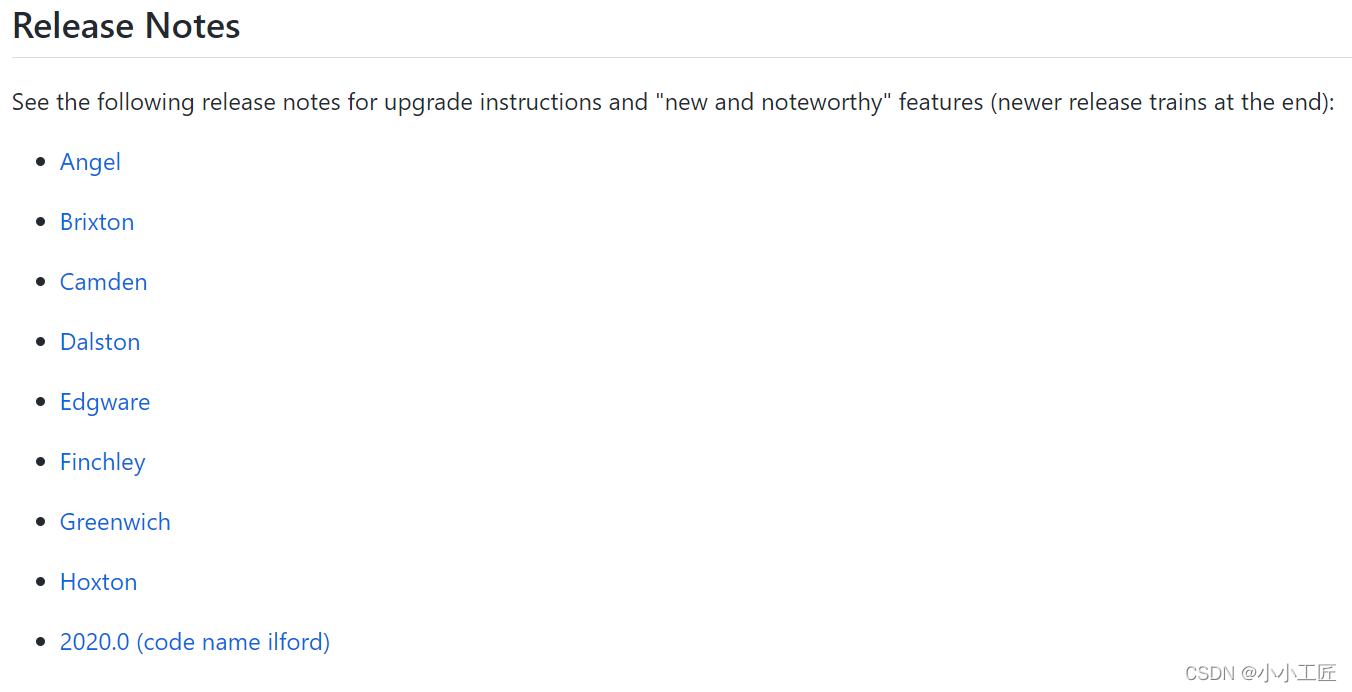
Task: Click the CSDN watermark text
Action: pyautogui.click(x=1260, y=673)
